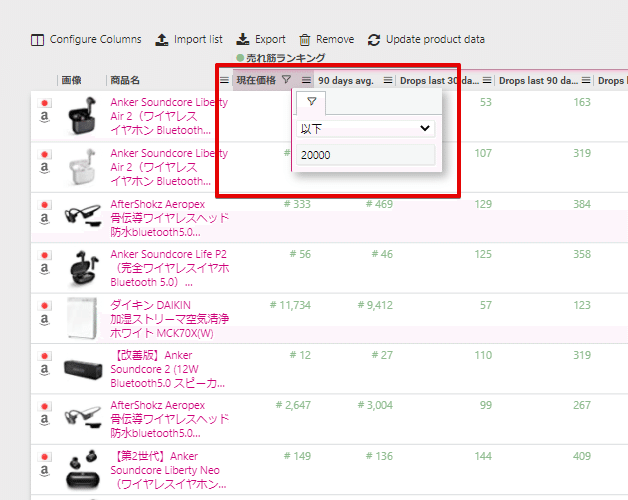The height and width of the screenshot is (500, 628).
Task: Click Import list
Action: pos(189,40)
